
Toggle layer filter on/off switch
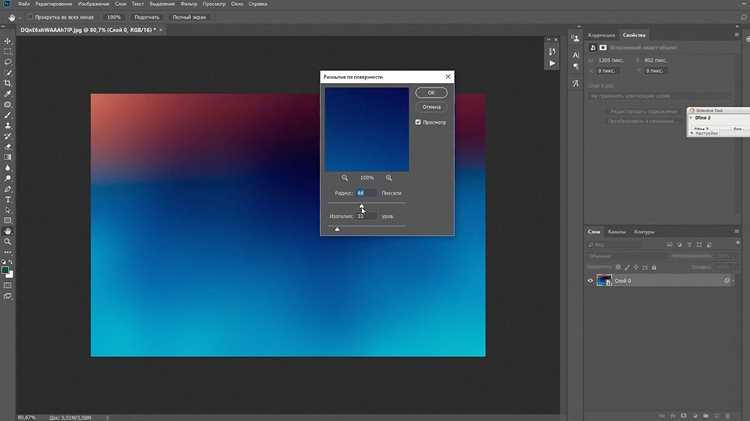737,244
